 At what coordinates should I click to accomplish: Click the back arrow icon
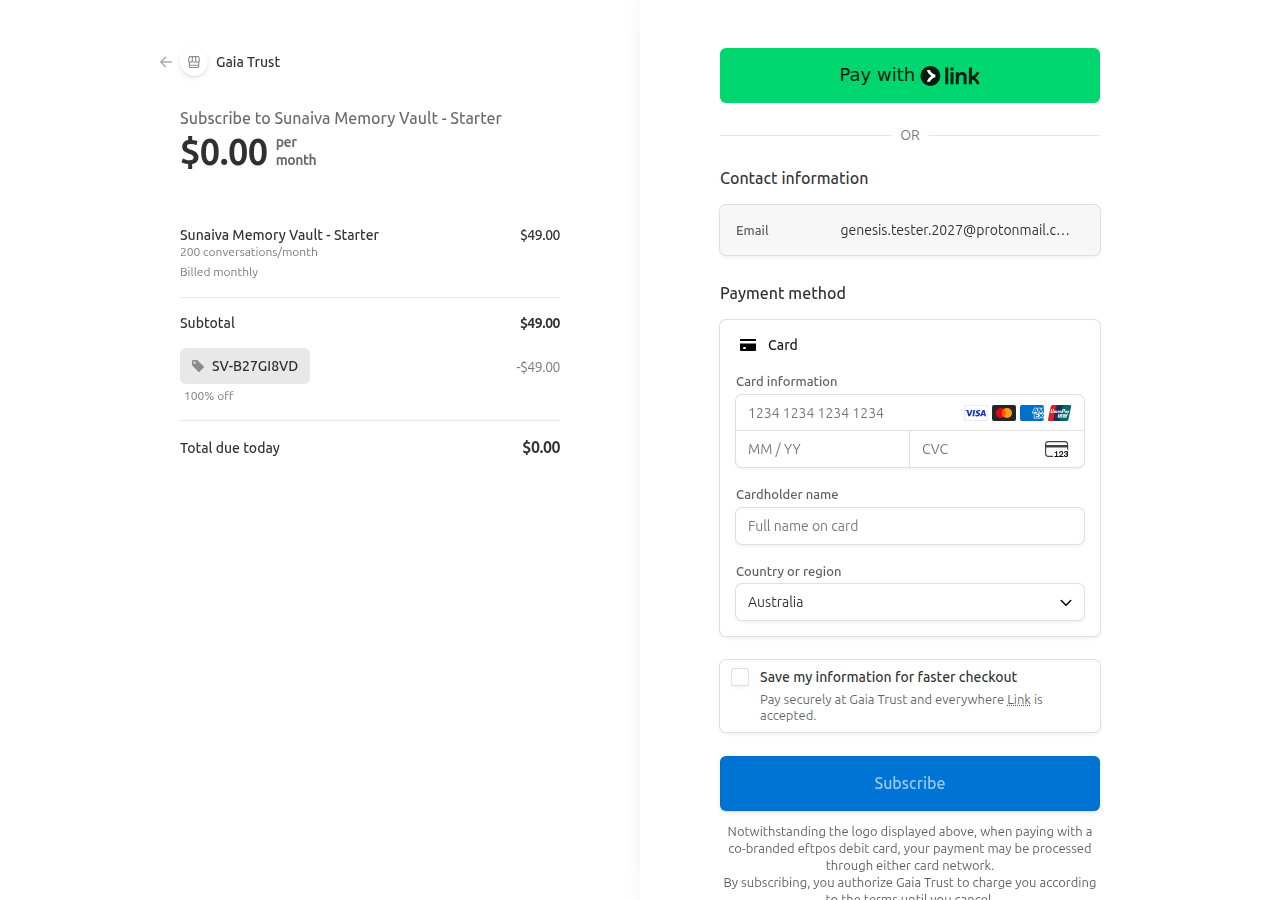point(166,62)
